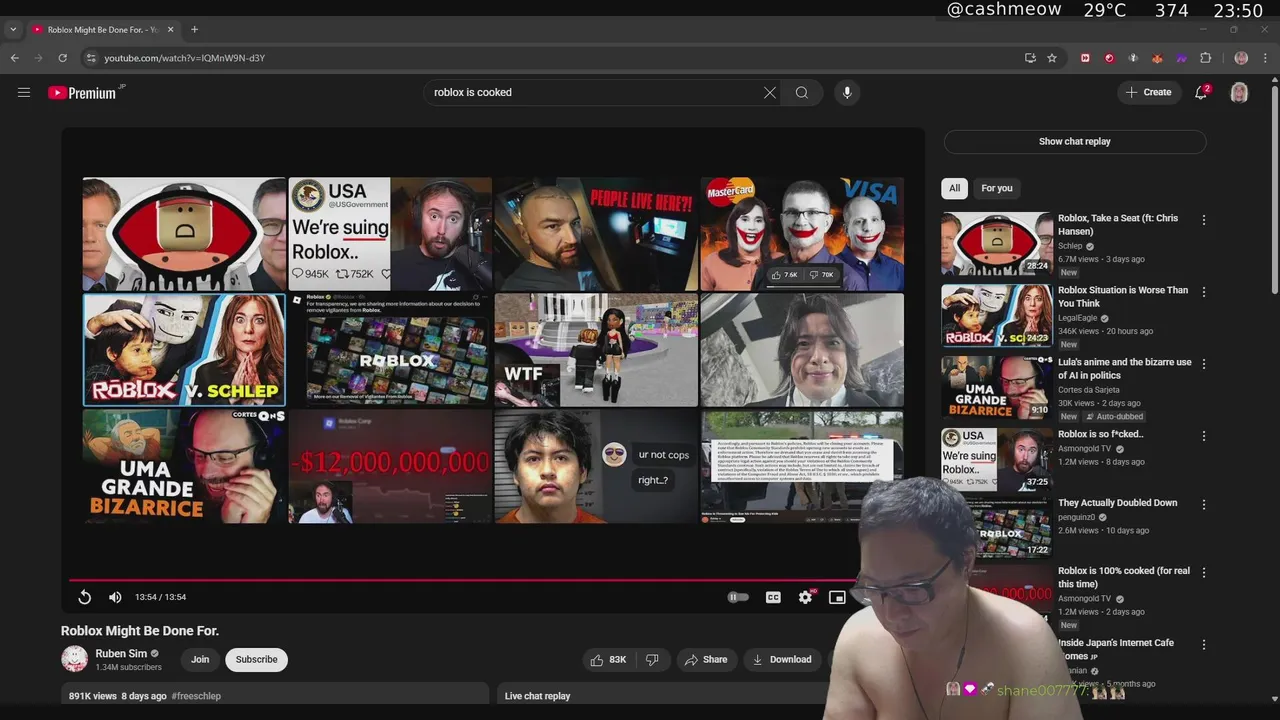Open the notifications bell
This screenshot has height=720, width=1280.
[1201, 92]
